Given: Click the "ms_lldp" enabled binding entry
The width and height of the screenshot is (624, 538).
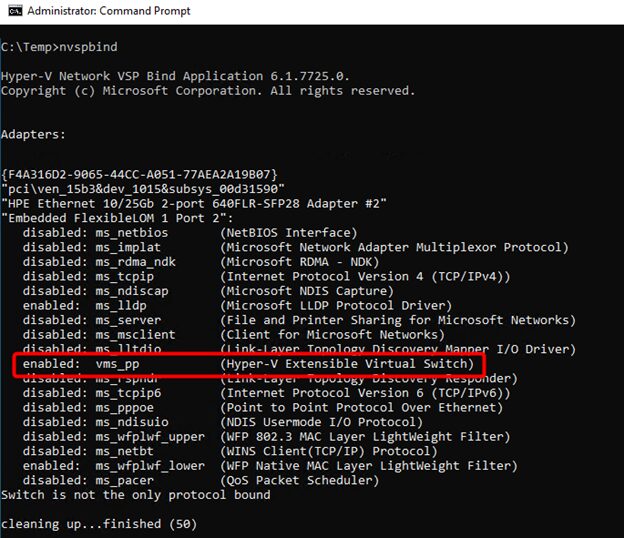Looking at the screenshot, I should coord(123,305).
